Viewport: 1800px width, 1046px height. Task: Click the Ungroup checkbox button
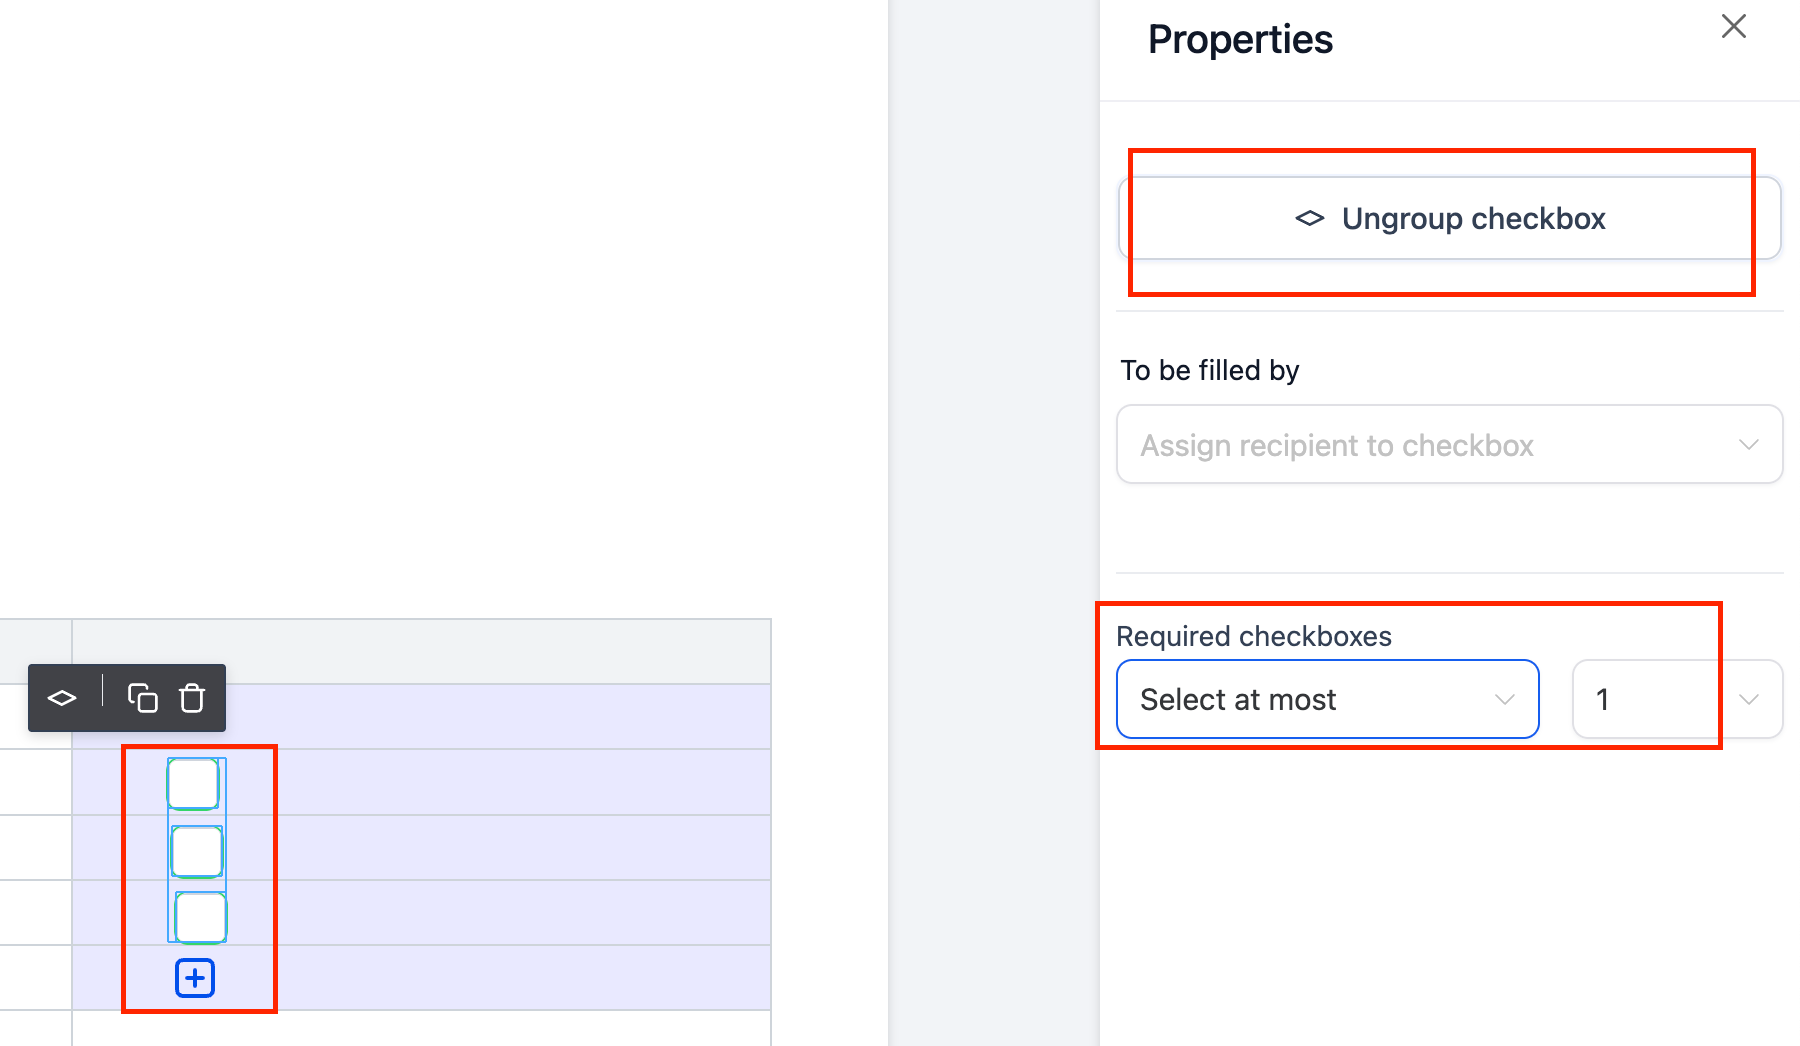tap(1450, 218)
